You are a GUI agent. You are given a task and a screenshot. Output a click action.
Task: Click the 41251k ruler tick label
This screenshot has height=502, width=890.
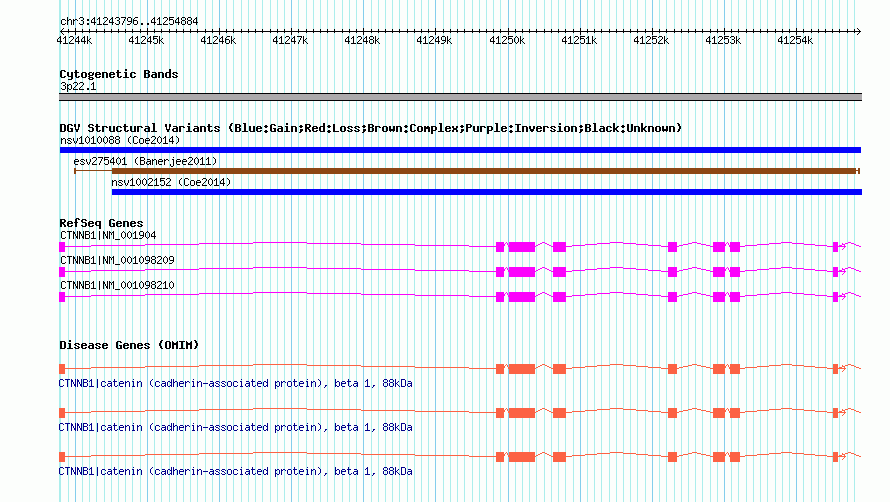tap(579, 40)
